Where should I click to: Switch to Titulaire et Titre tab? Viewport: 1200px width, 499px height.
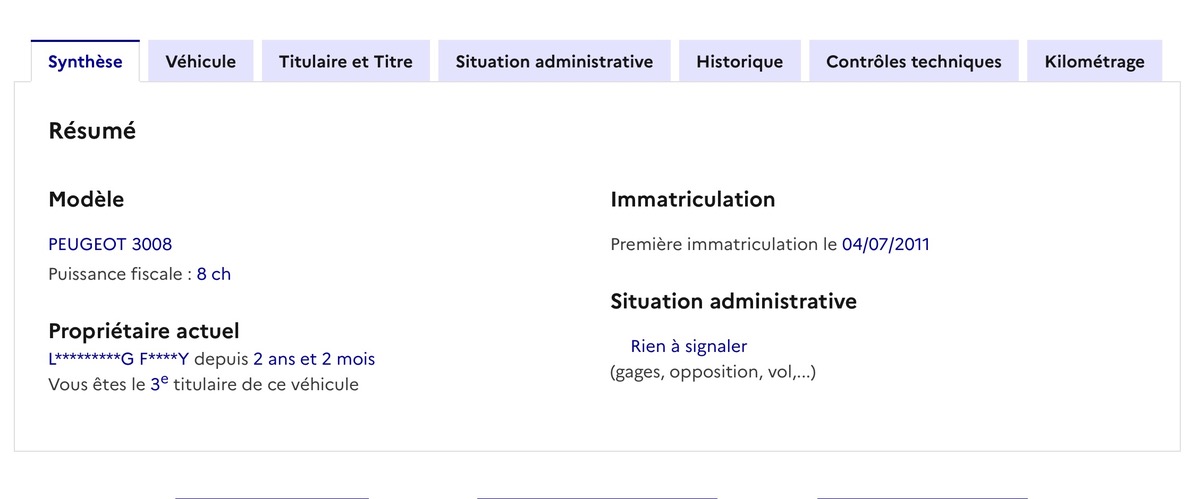pyautogui.click(x=345, y=62)
